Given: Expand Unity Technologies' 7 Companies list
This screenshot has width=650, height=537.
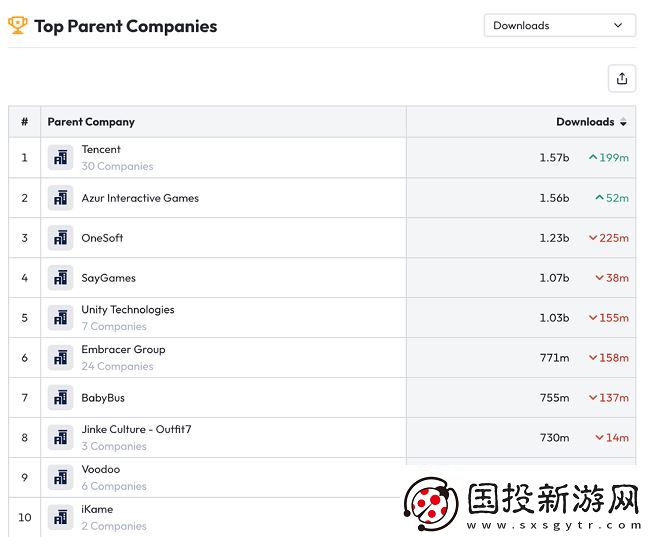Looking at the screenshot, I should pos(114,327).
